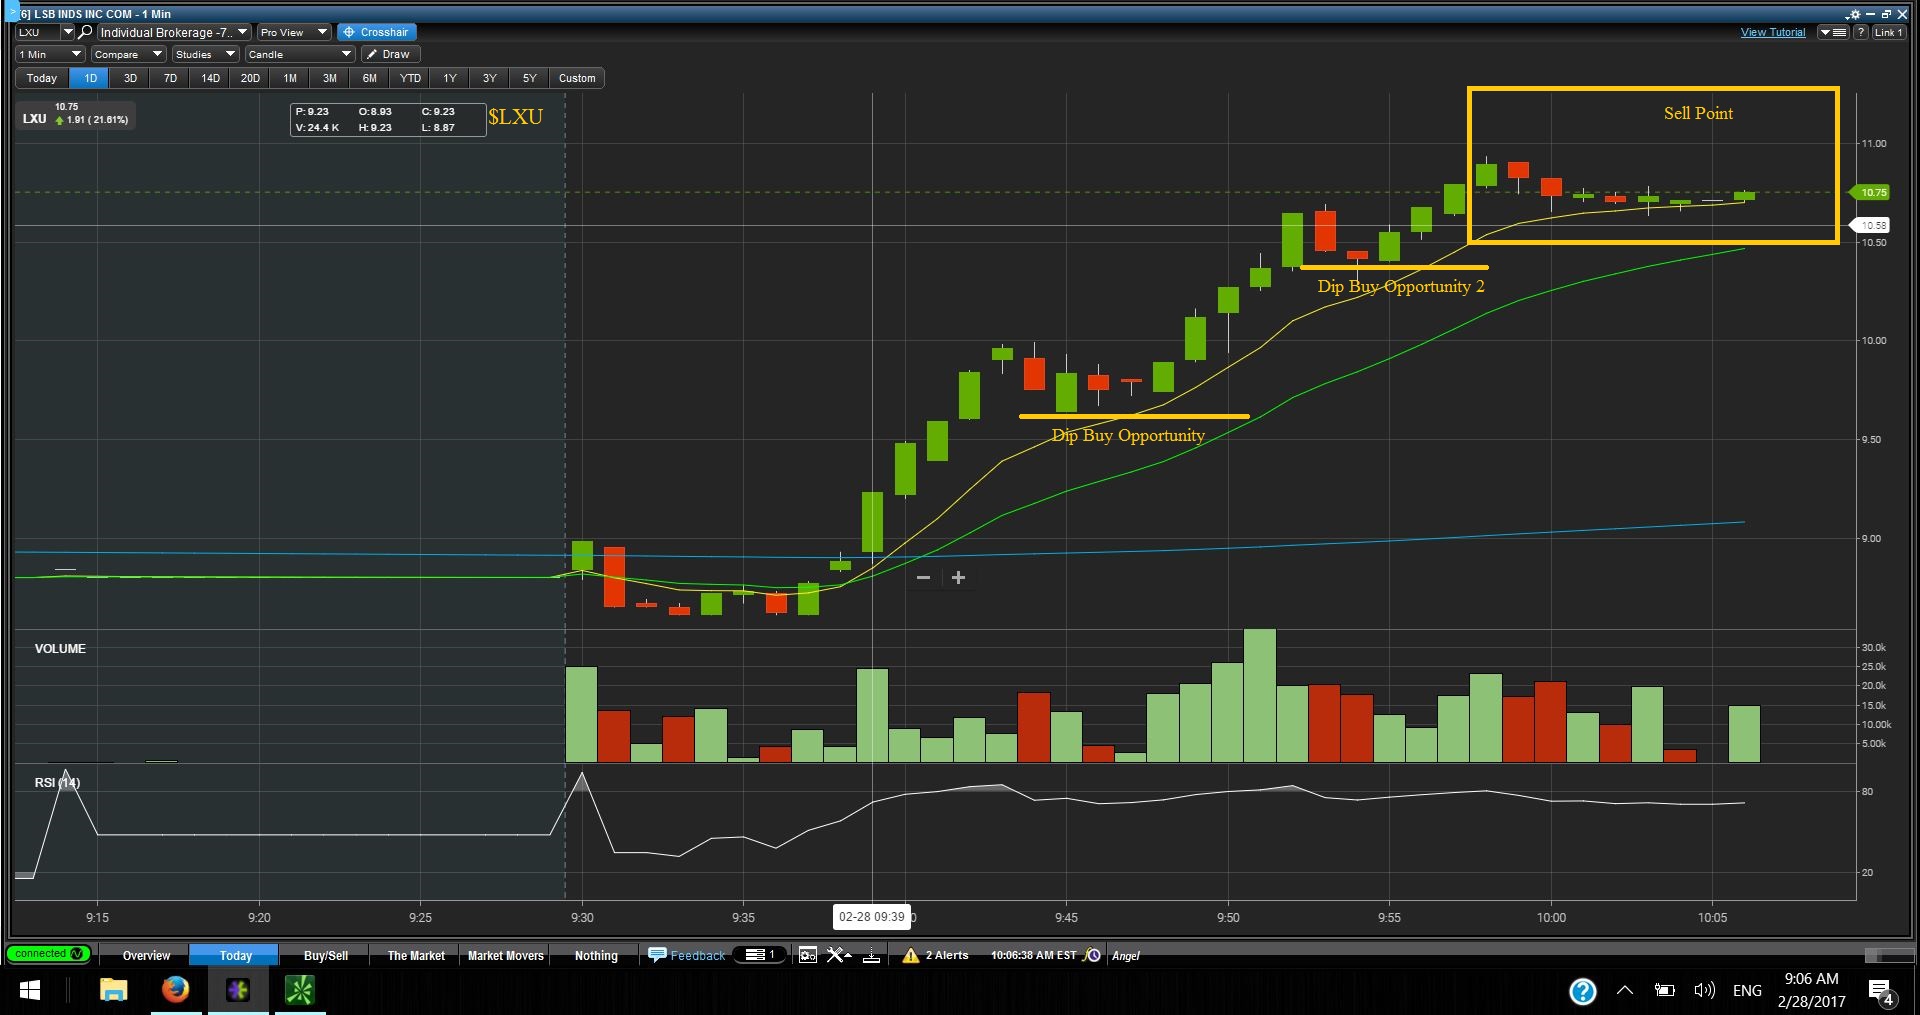Screen dimensions: 1920x1015
Task: Zoom in chart with plus icon
Action: pyautogui.click(x=958, y=577)
